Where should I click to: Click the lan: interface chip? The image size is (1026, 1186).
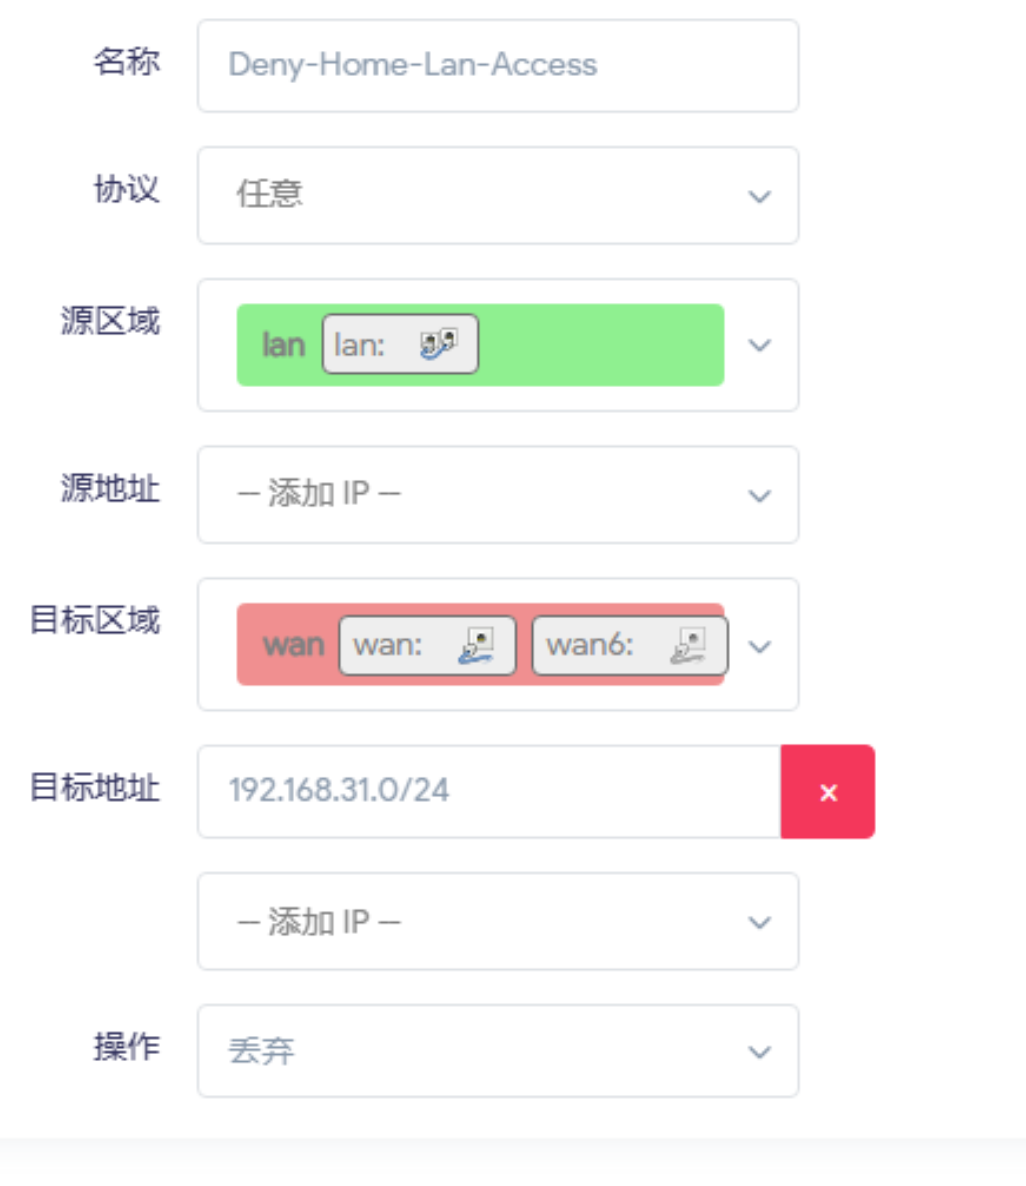click(x=400, y=345)
